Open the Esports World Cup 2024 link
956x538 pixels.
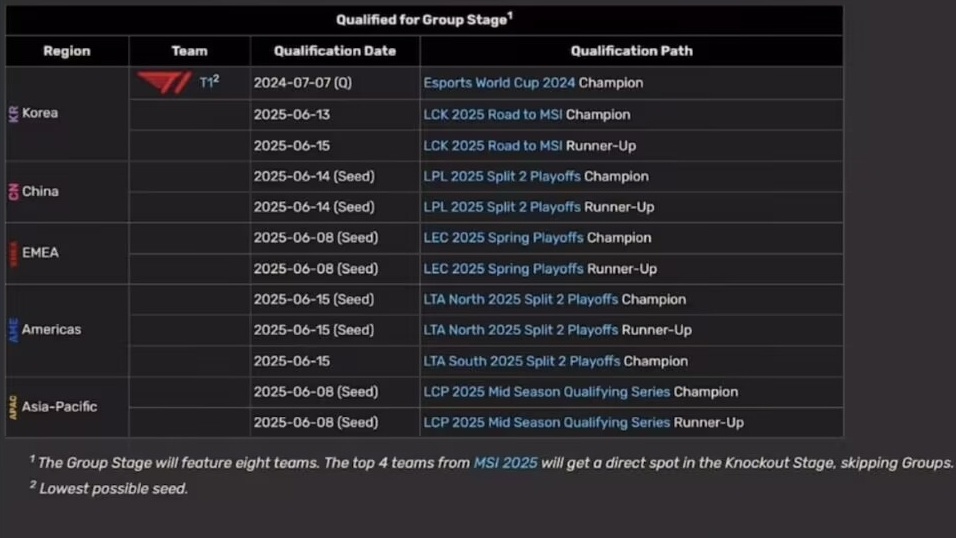tap(499, 83)
